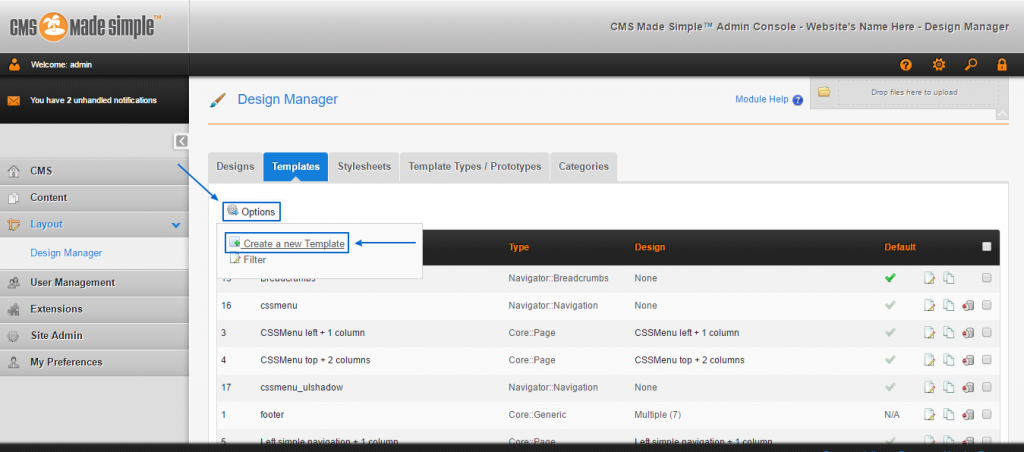
Task: Expand the My Preferences sidebar section
Action: pyautogui.click(x=94, y=362)
